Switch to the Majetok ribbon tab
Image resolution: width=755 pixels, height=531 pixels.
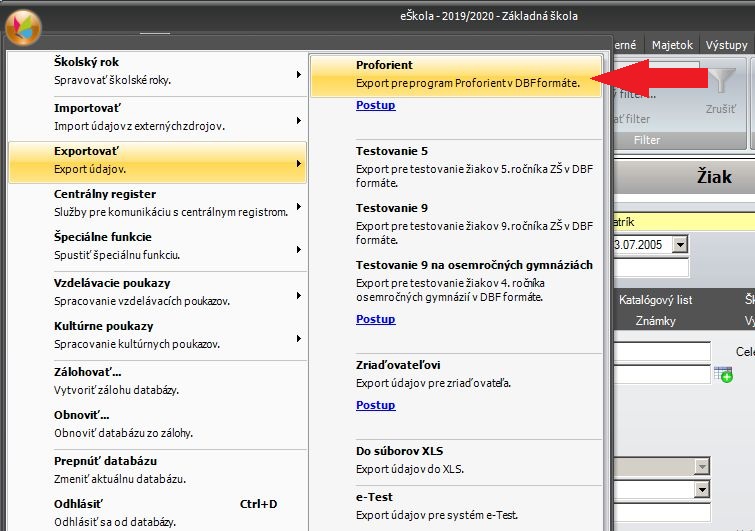672,45
